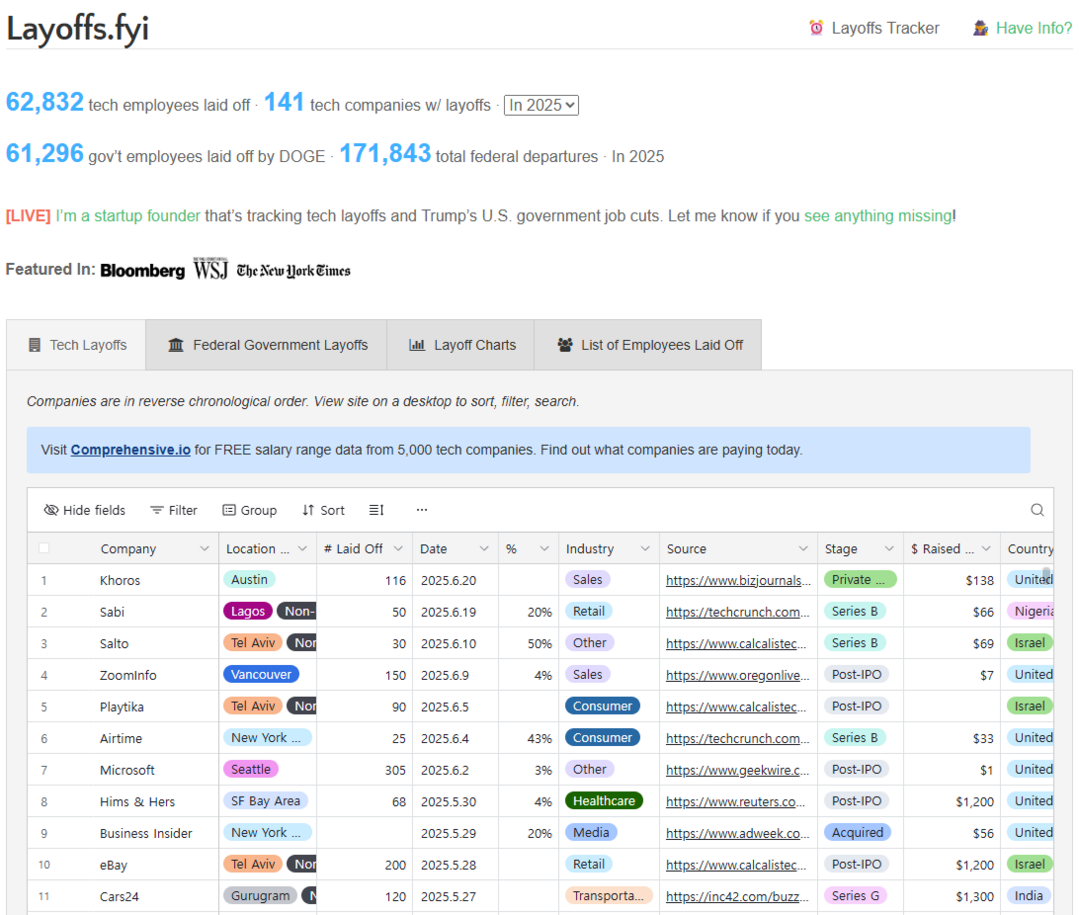Click the Gurugram location tag
Viewport: 1079px width, 915px height.
(260, 896)
